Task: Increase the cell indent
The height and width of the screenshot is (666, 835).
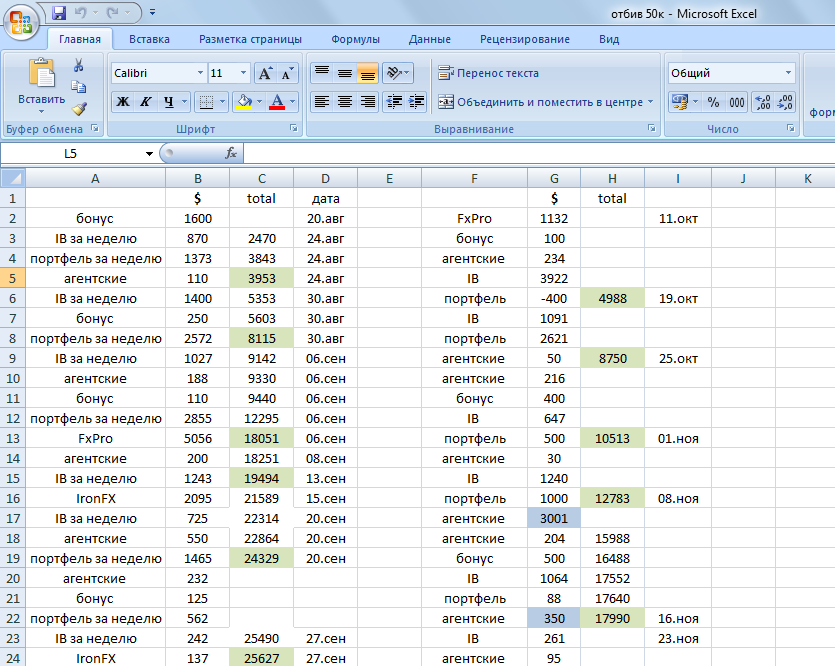Action: click(416, 102)
